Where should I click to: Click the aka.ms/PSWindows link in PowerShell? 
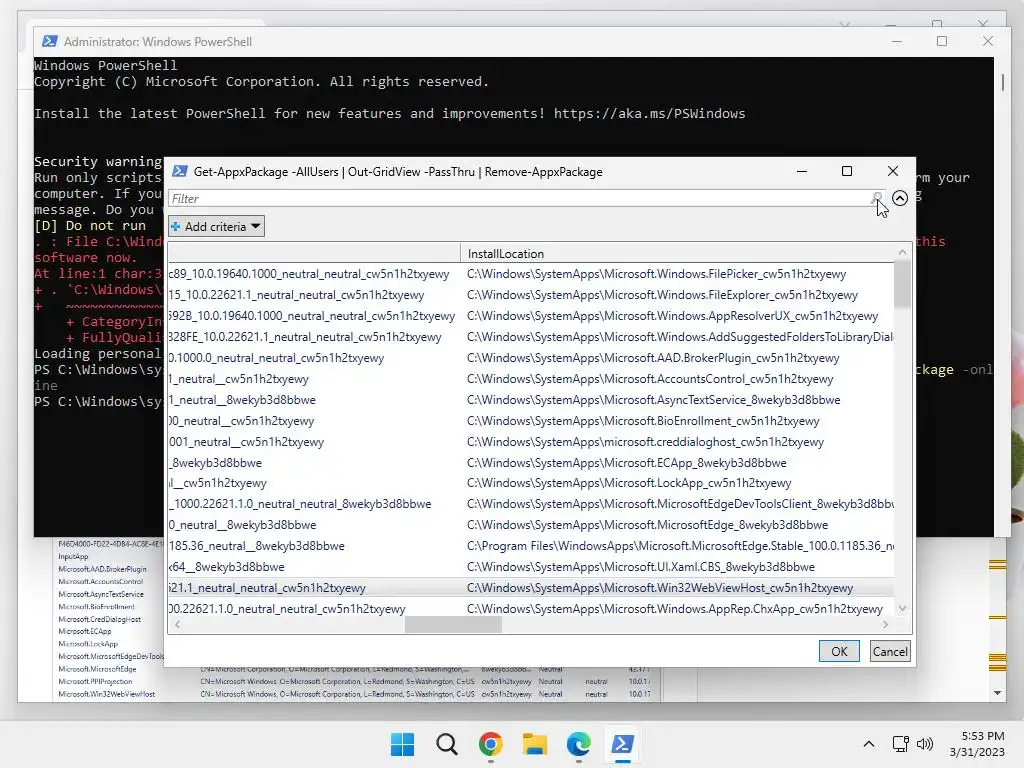click(x=649, y=114)
